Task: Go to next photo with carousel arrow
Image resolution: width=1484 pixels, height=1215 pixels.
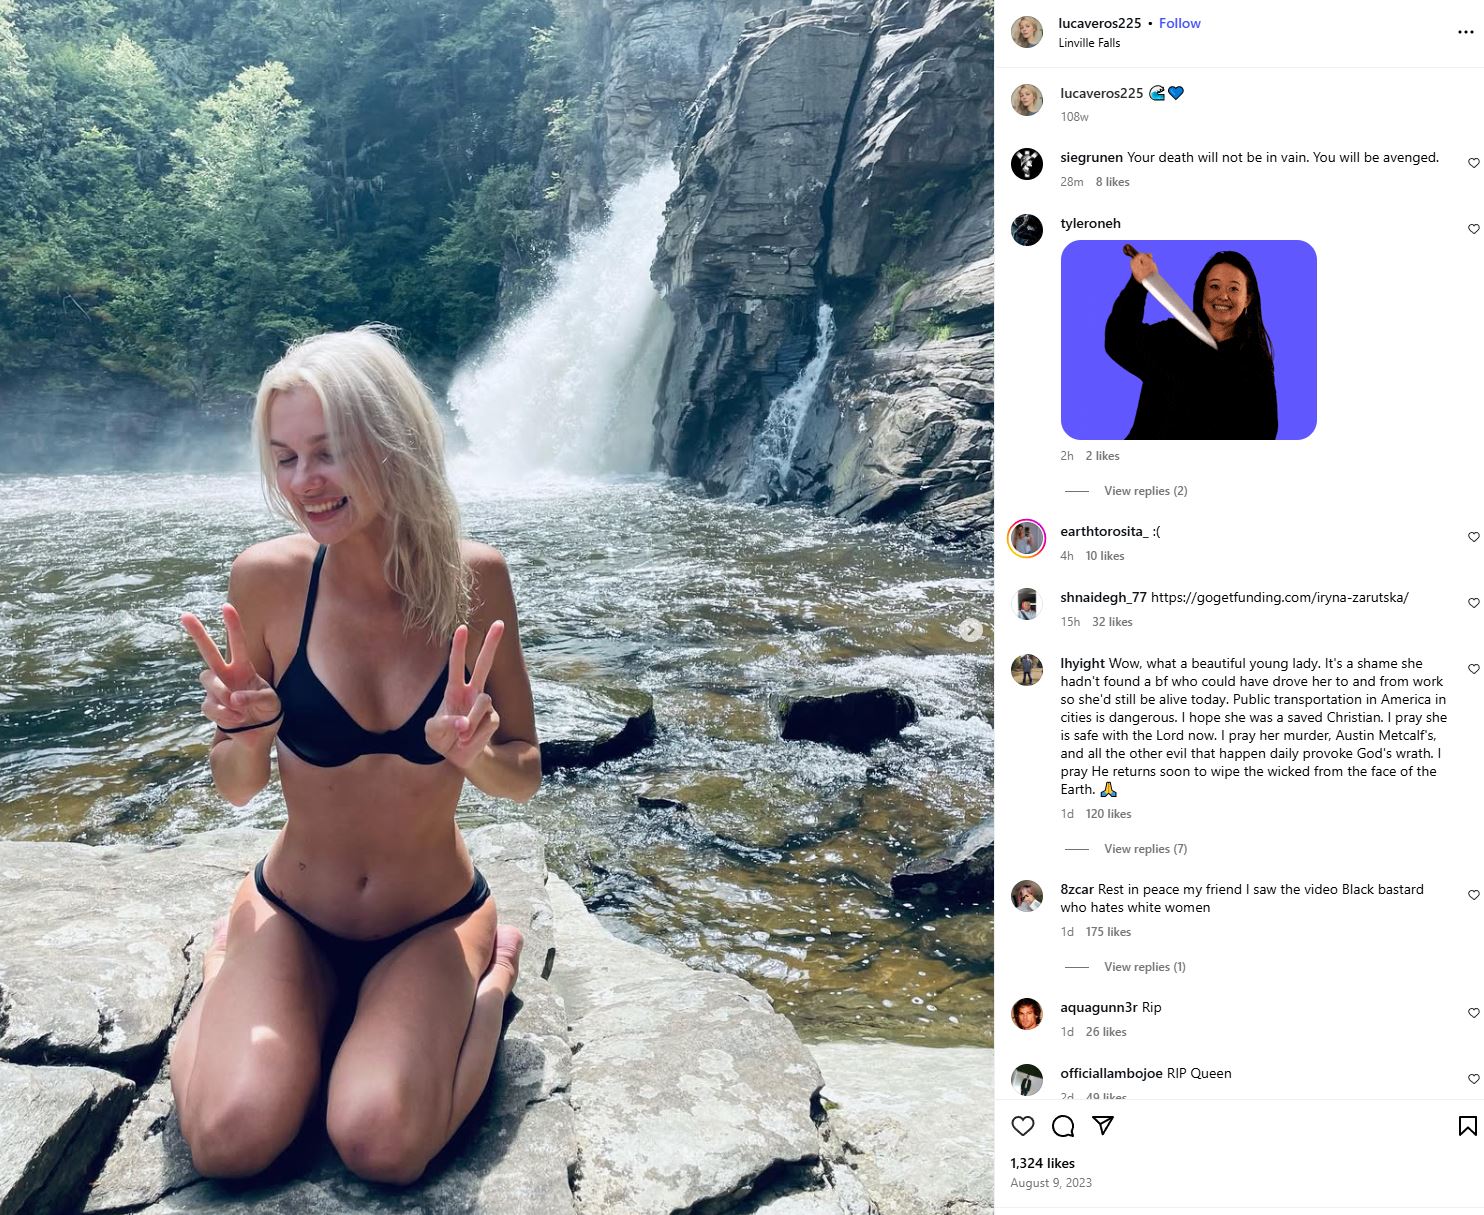Action: coord(970,630)
